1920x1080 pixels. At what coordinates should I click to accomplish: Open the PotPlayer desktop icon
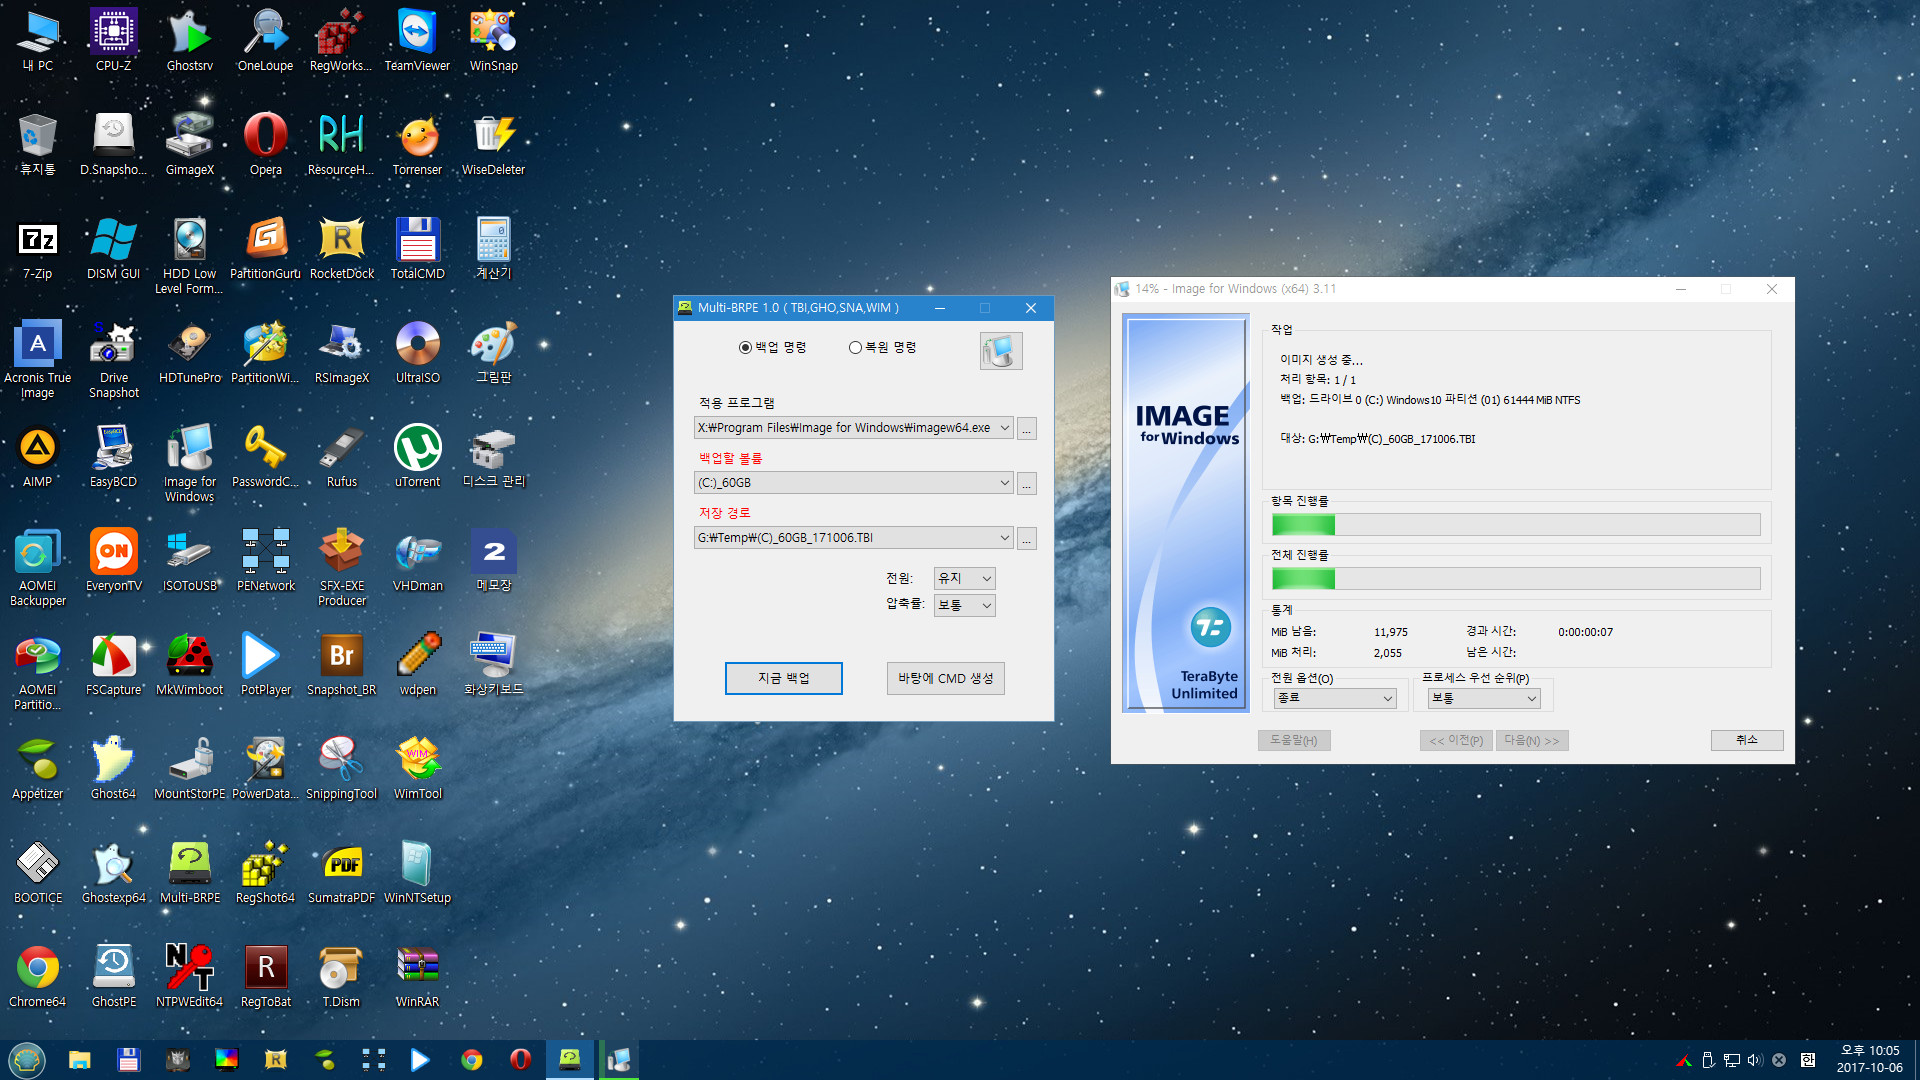pyautogui.click(x=266, y=664)
